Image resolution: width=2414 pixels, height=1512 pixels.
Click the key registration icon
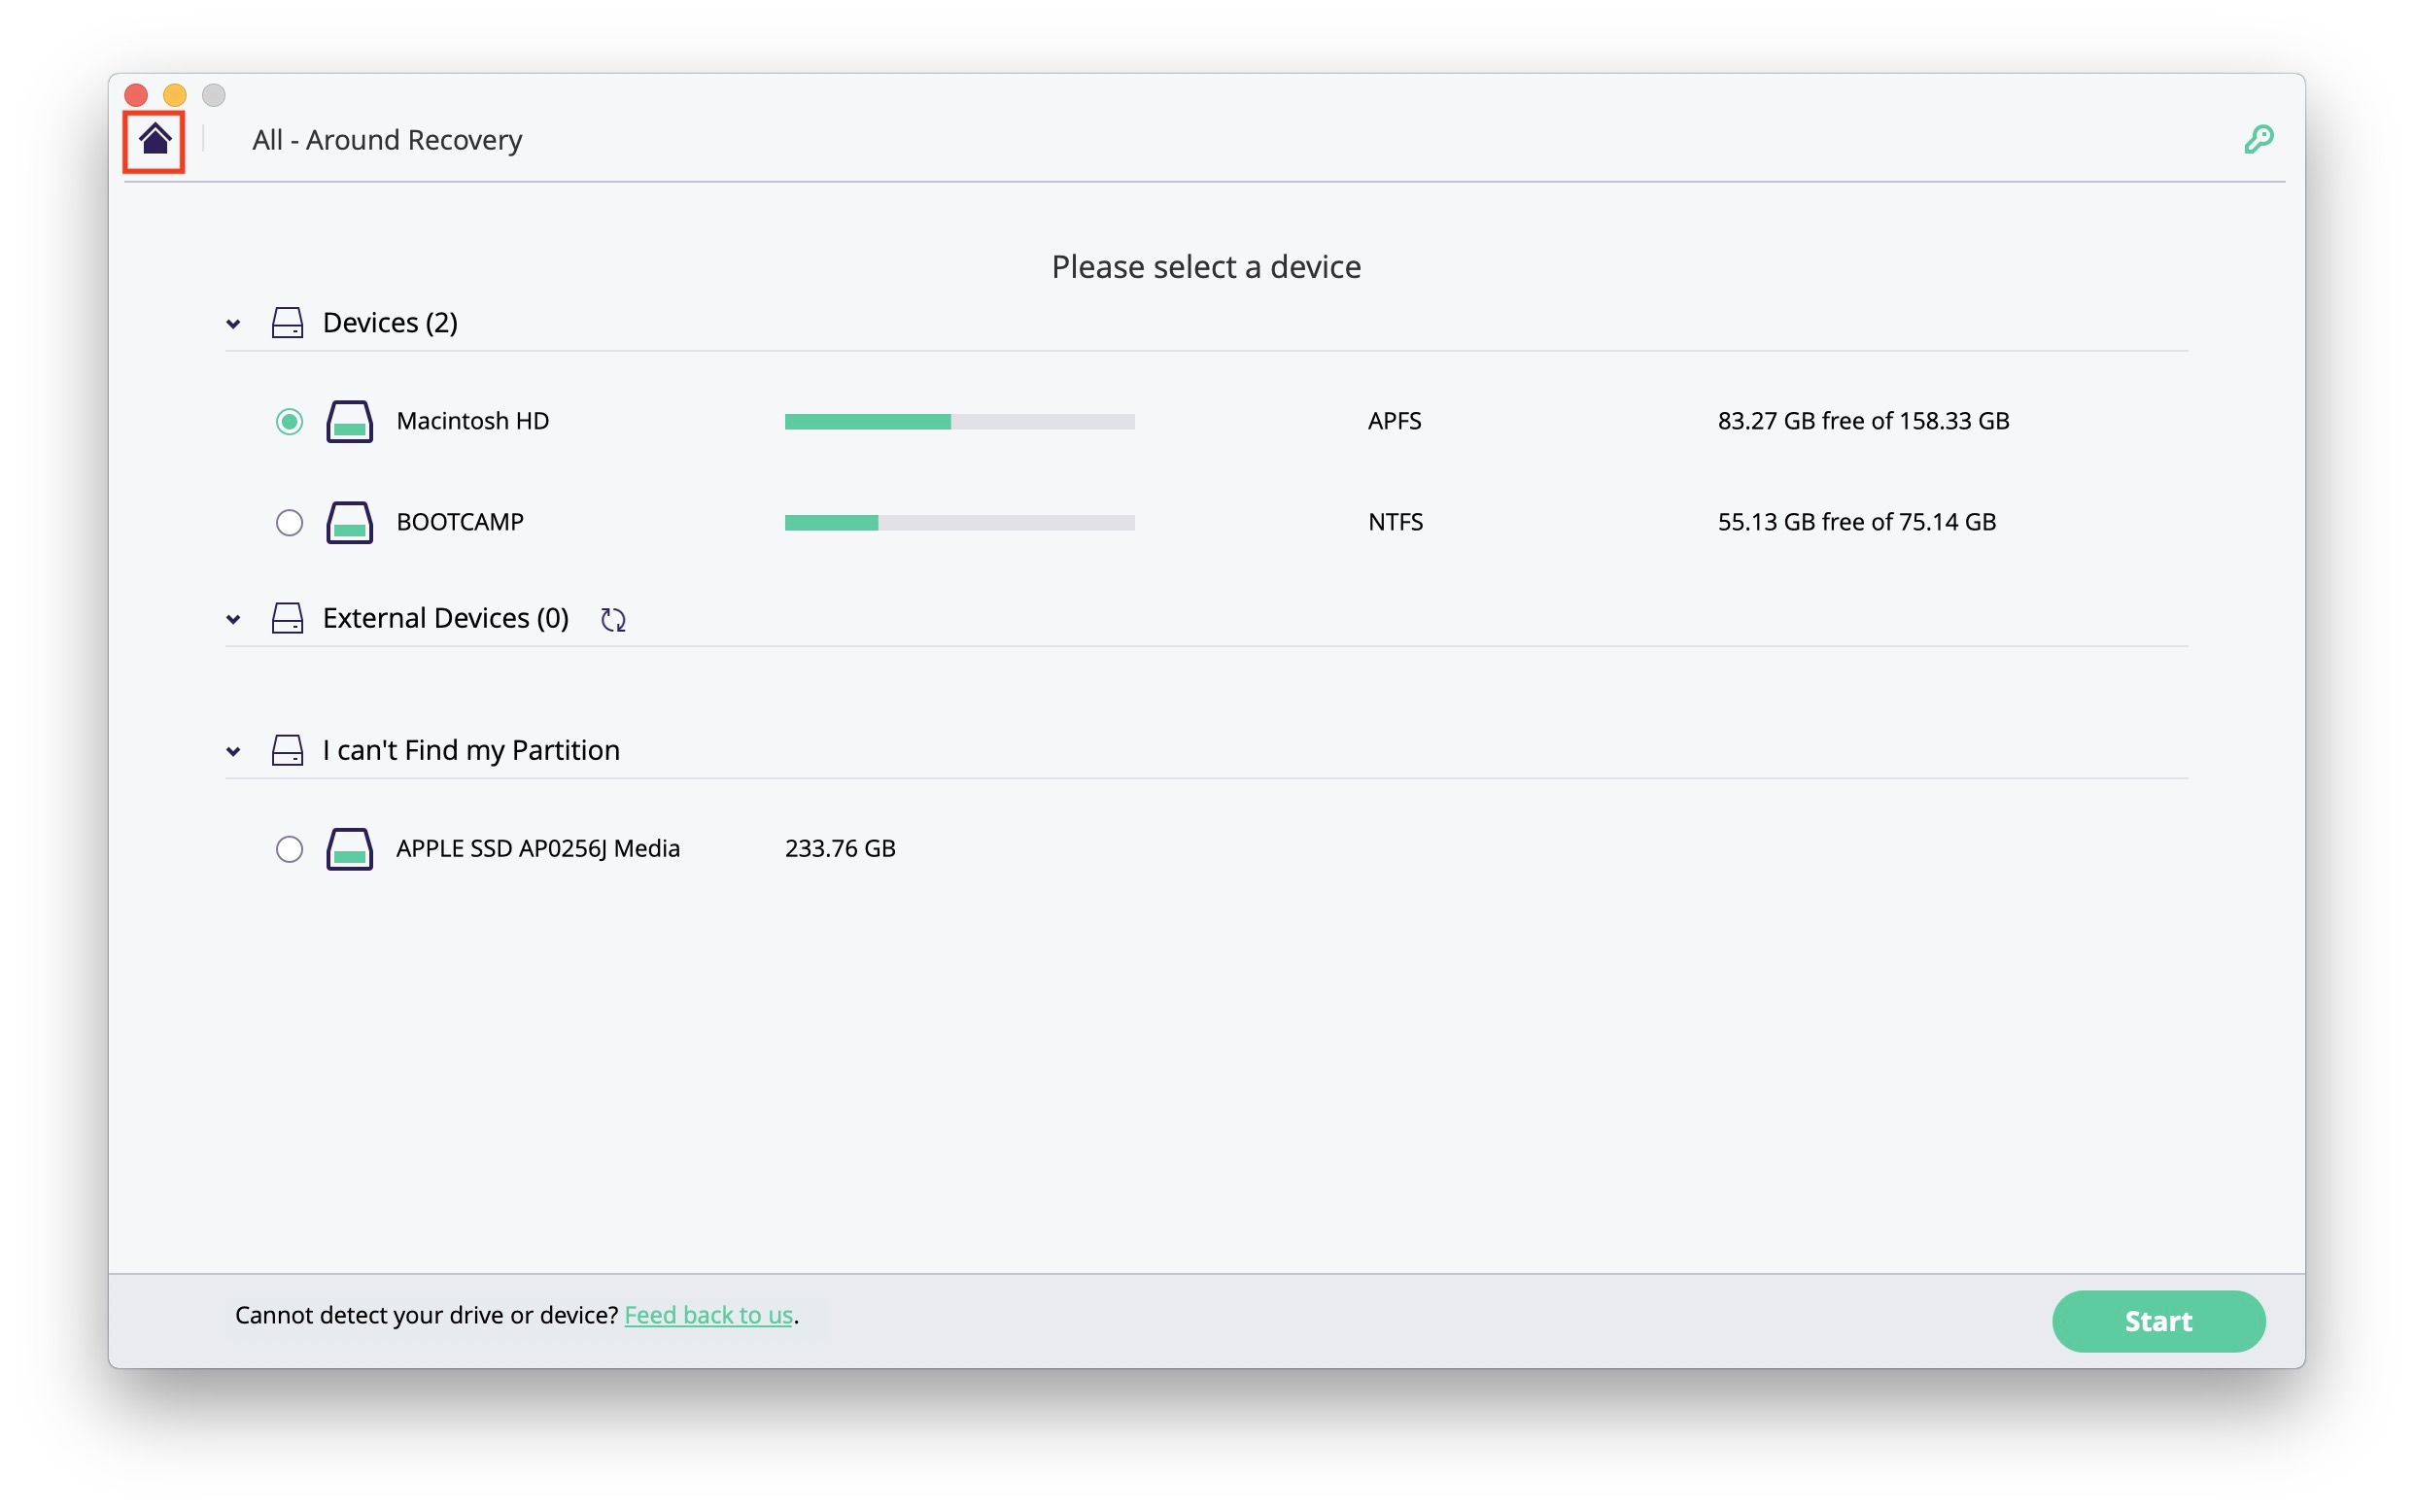(x=2258, y=139)
